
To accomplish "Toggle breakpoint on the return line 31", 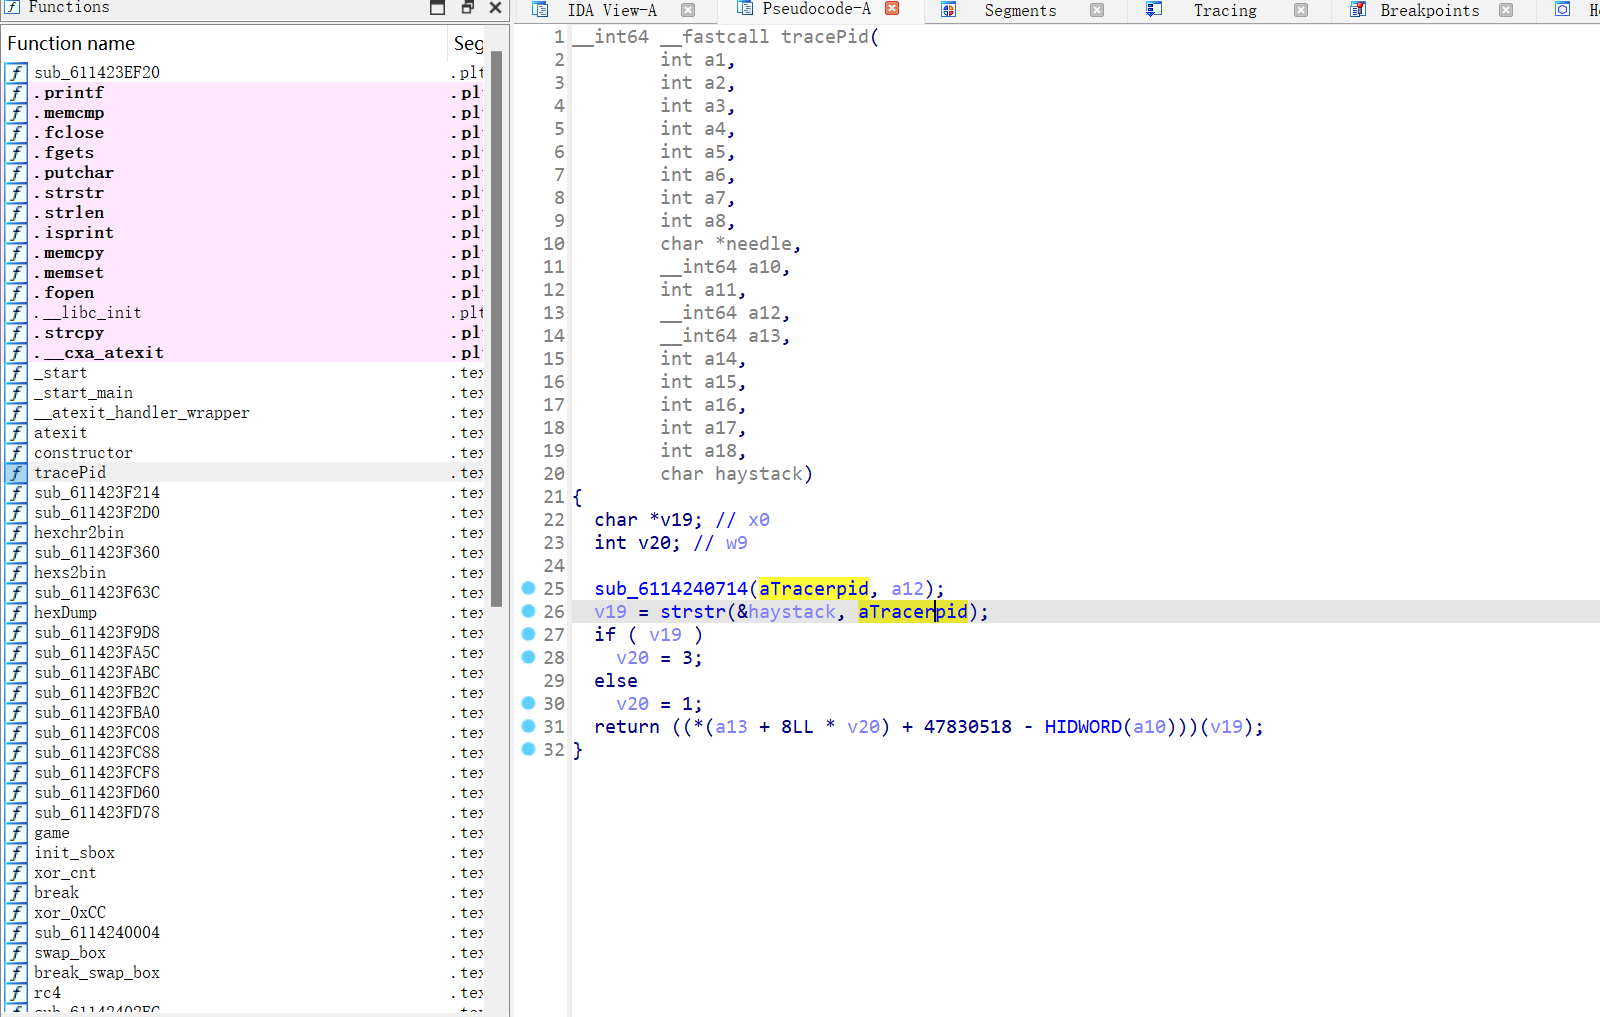I will coord(528,726).
